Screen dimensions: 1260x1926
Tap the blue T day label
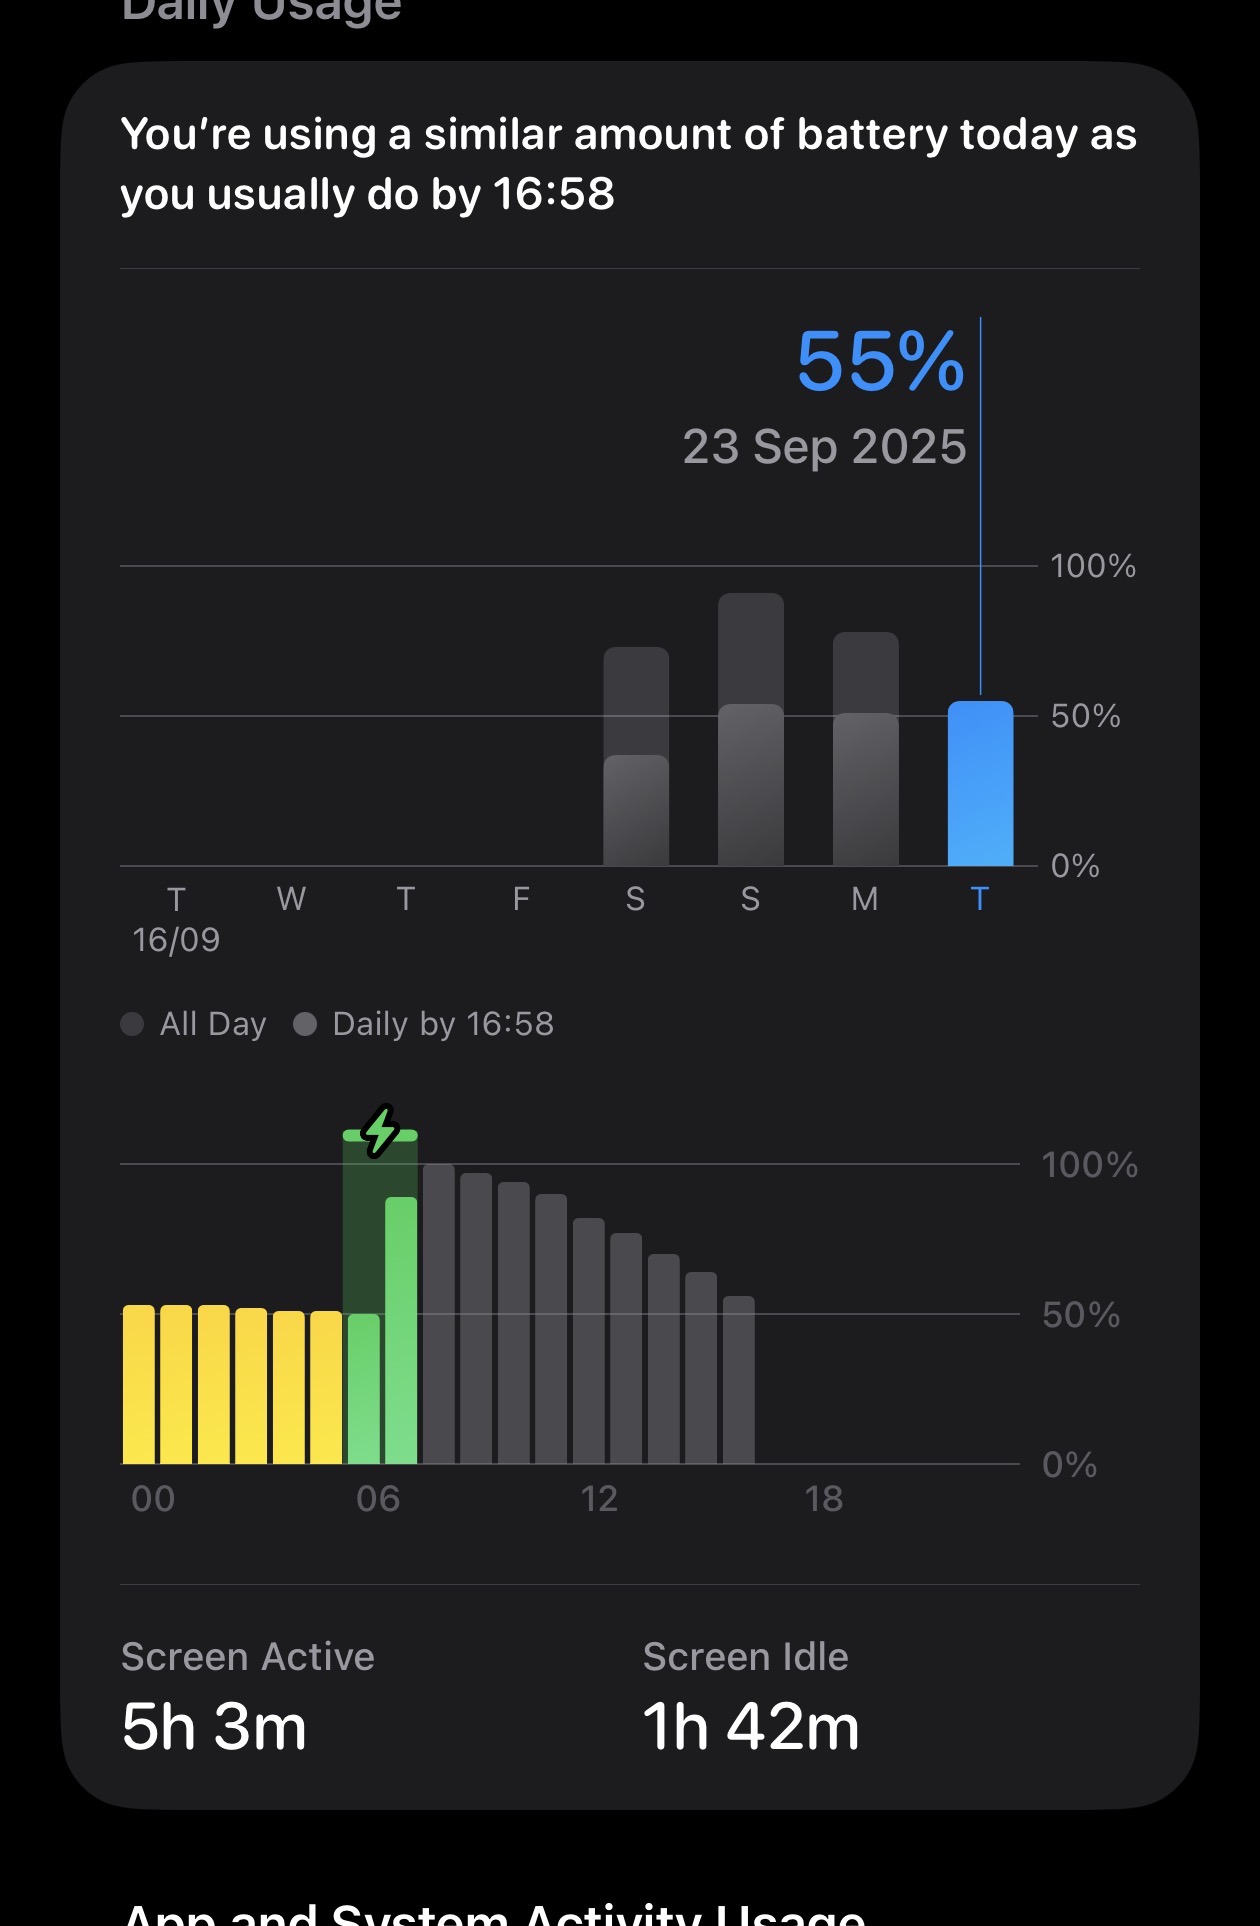point(980,899)
